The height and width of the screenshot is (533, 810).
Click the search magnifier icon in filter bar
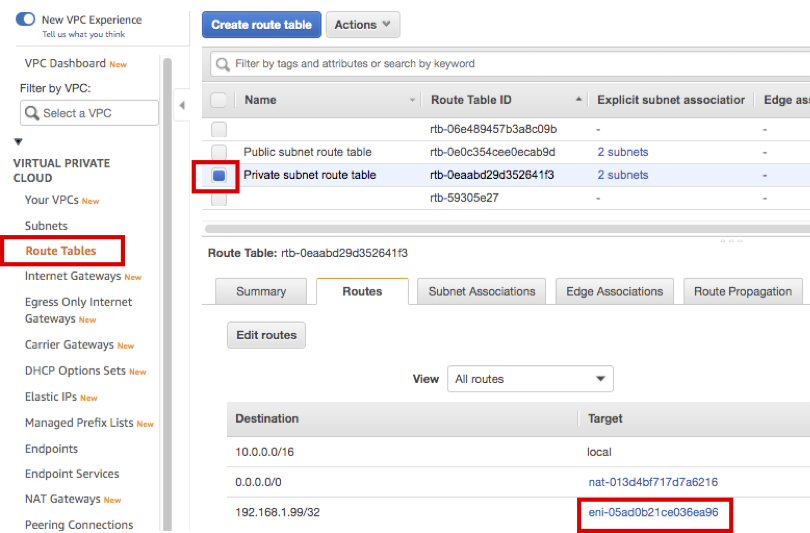(x=222, y=64)
